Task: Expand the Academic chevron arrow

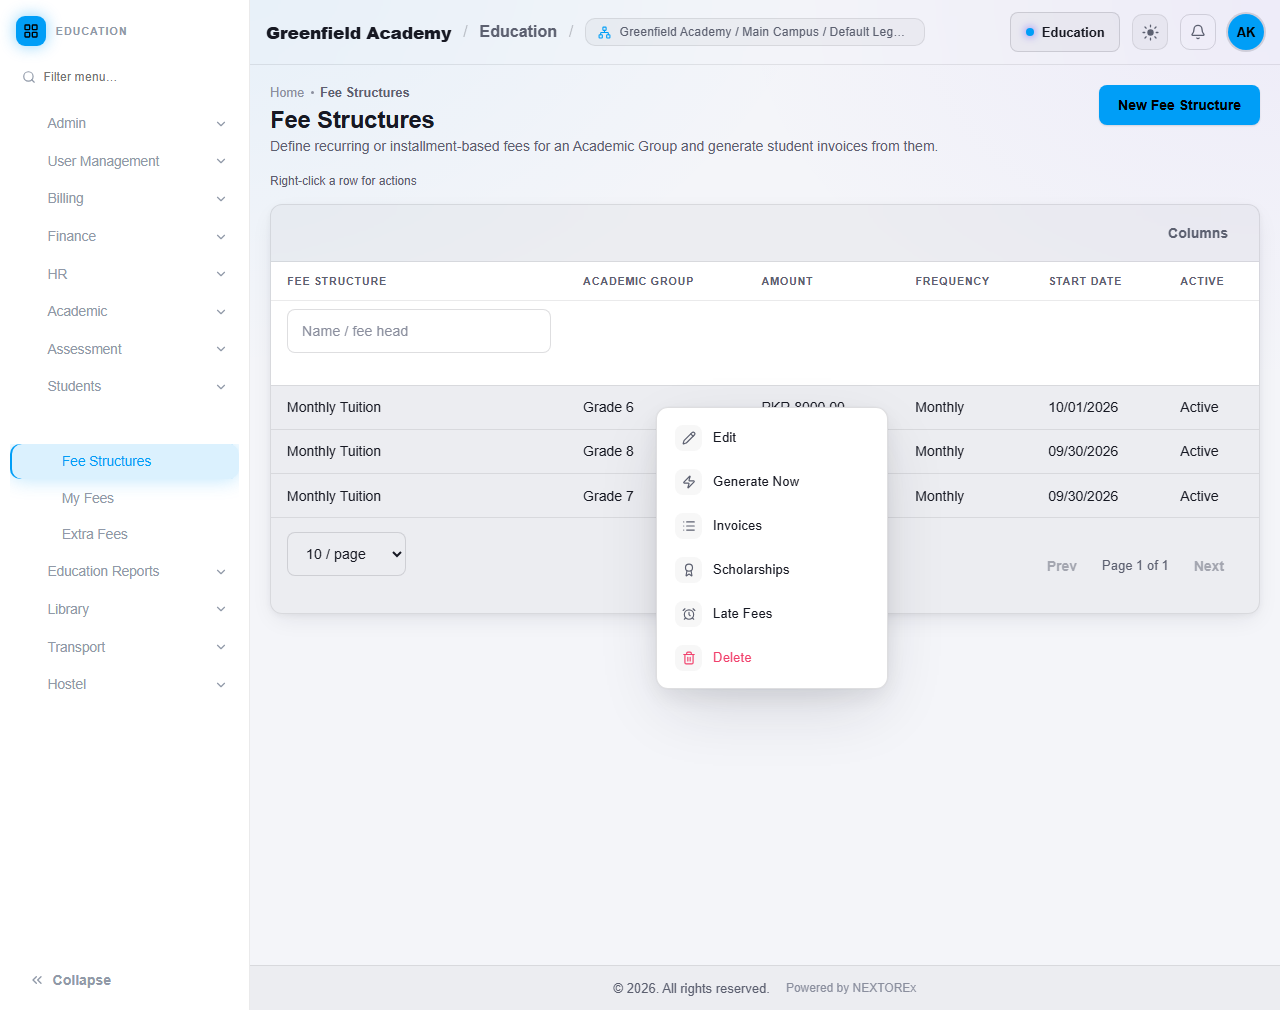Action: (x=221, y=312)
